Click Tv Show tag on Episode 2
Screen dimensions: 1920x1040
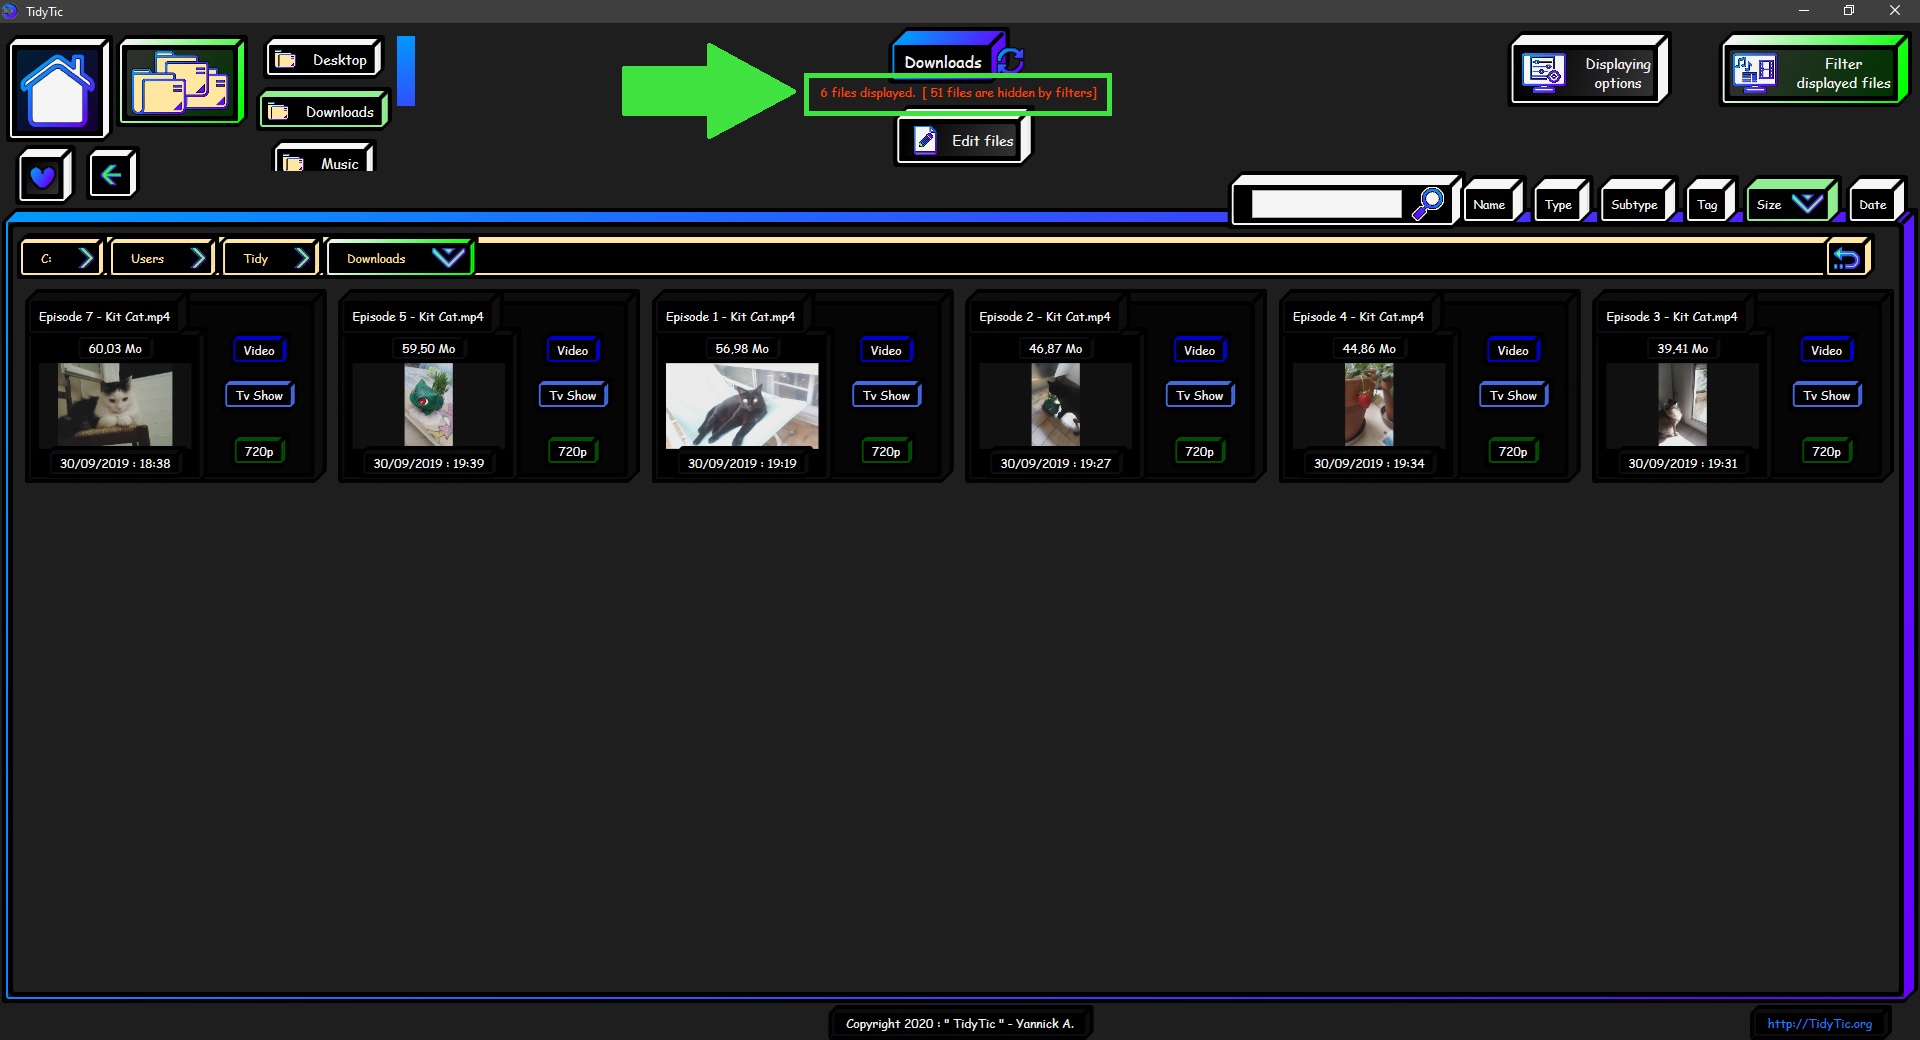click(1199, 395)
